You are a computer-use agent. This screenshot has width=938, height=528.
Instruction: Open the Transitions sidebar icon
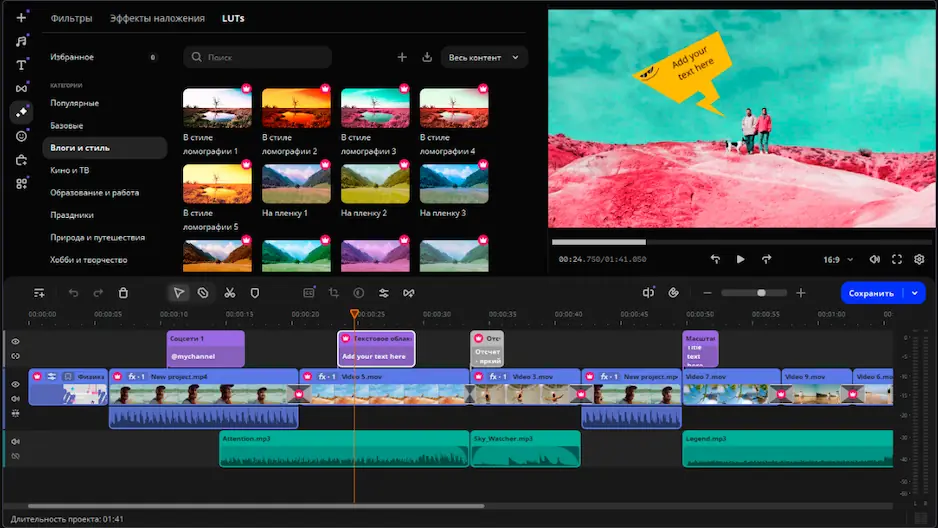21,88
